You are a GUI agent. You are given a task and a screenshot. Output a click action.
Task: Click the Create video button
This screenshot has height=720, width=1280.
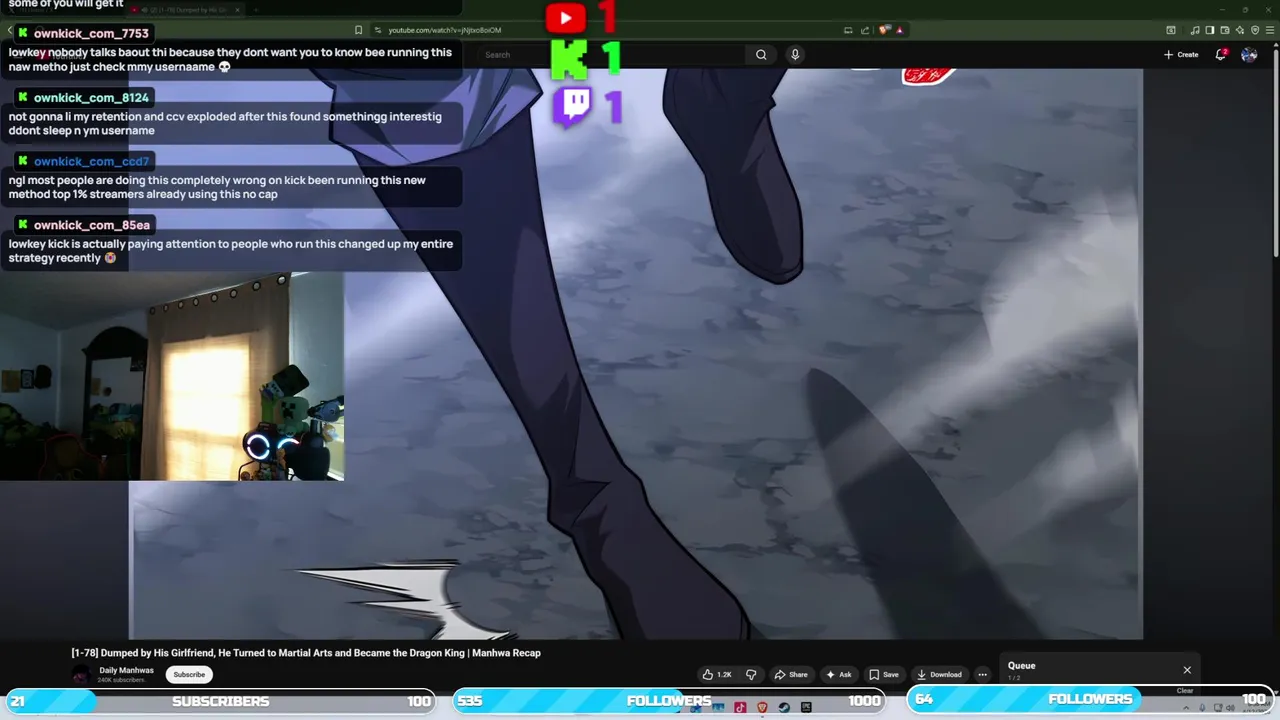(x=1181, y=55)
